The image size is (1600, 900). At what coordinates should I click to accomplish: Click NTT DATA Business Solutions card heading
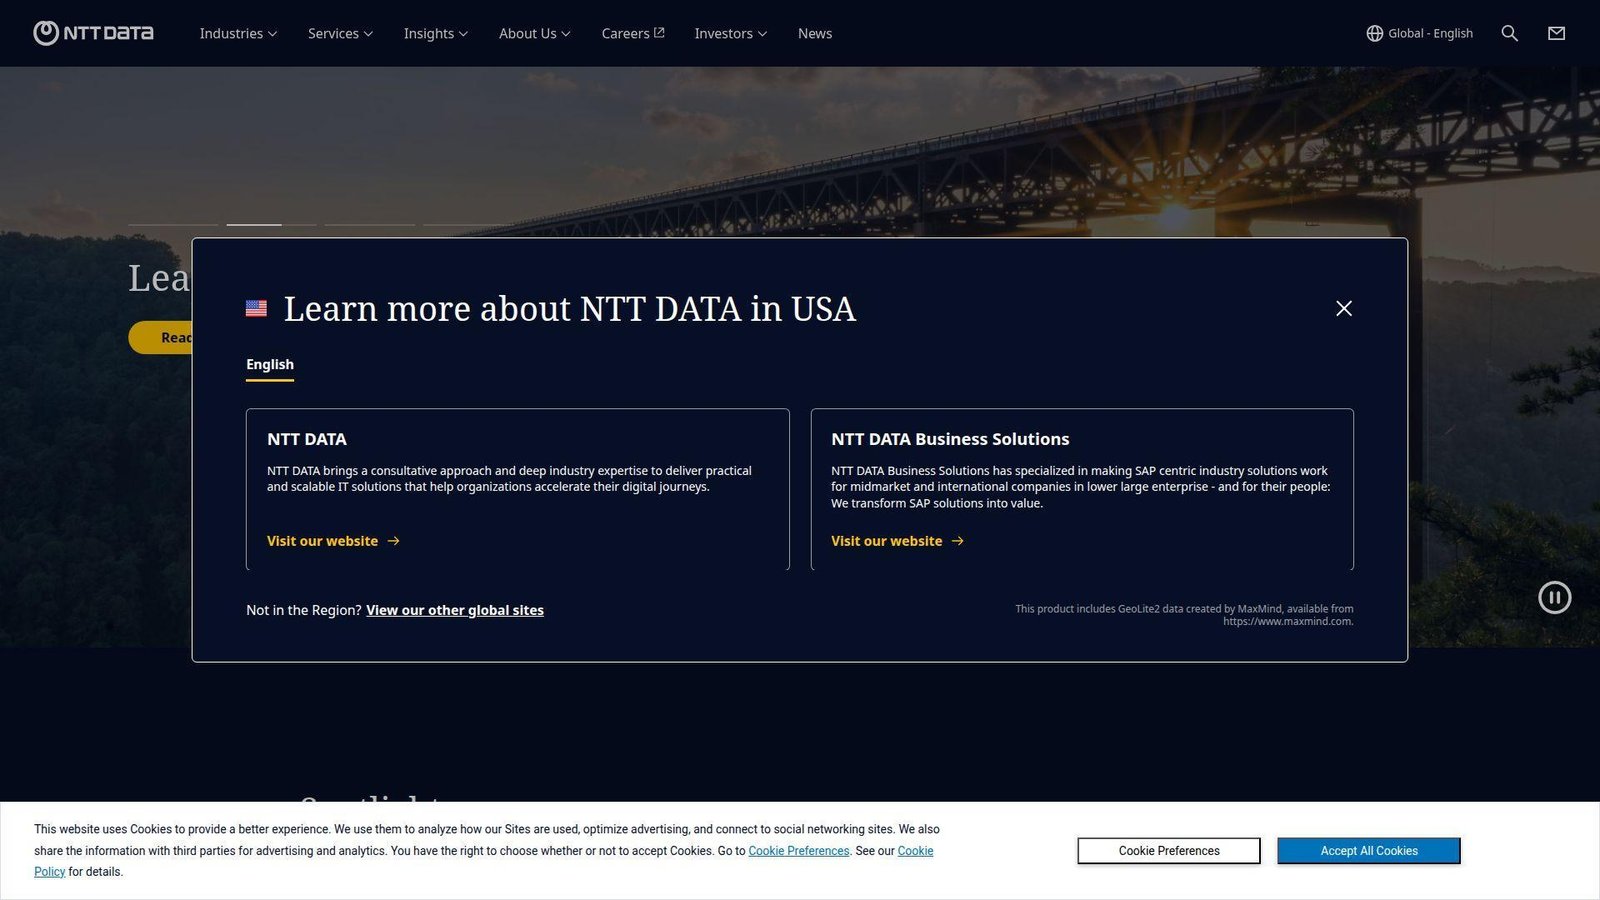[950, 439]
